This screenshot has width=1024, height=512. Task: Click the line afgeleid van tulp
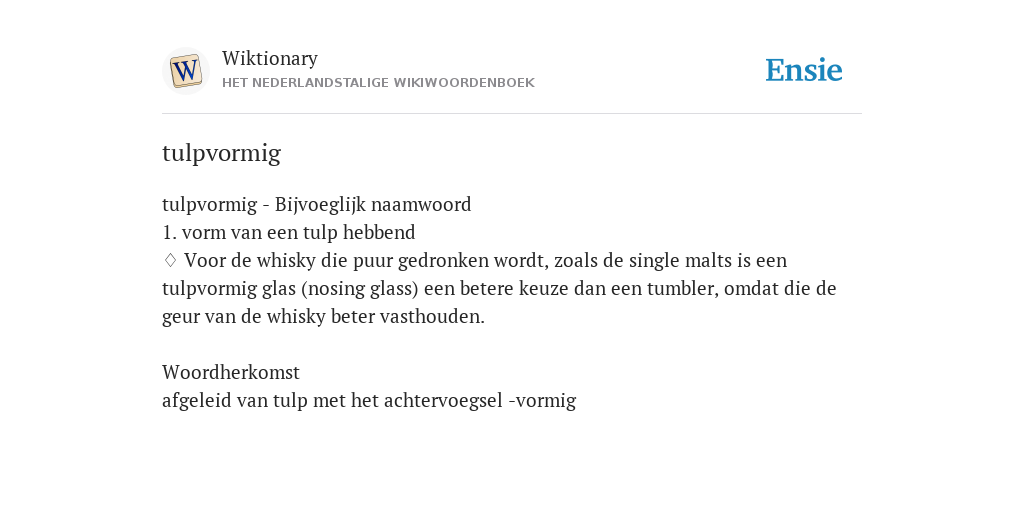tap(369, 400)
